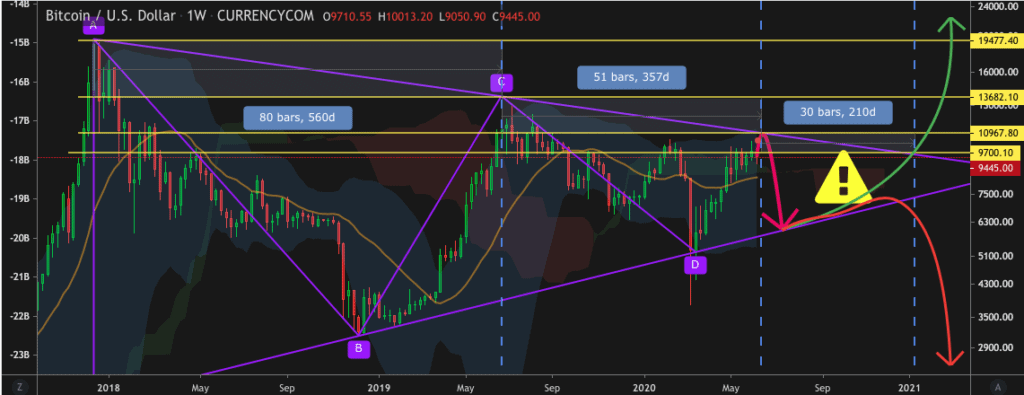This screenshot has height=395, width=1024.
Task: Click the 3500.00 price axis label
Action: [997, 318]
